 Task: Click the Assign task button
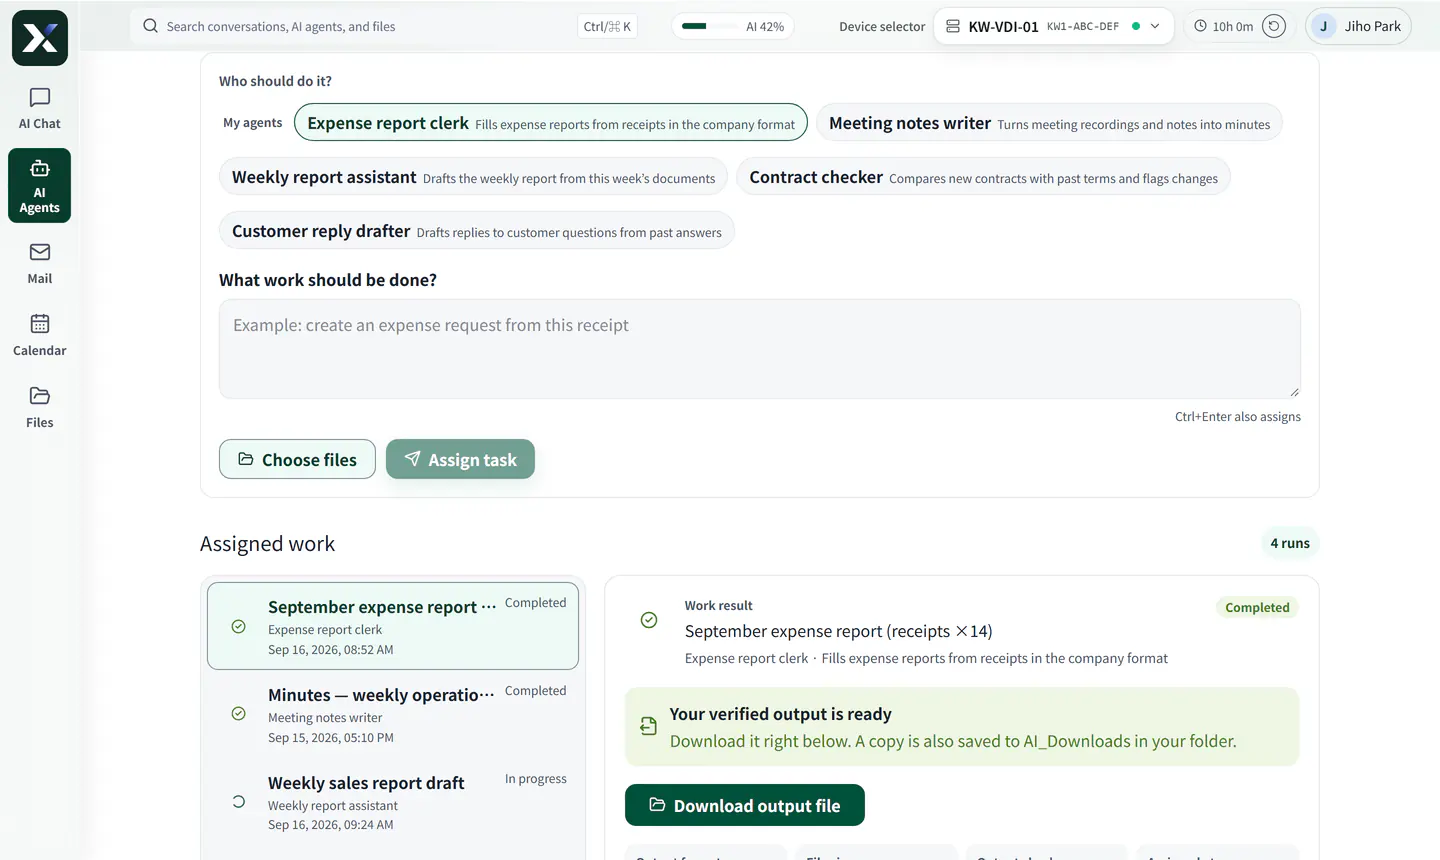pyautogui.click(x=460, y=459)
